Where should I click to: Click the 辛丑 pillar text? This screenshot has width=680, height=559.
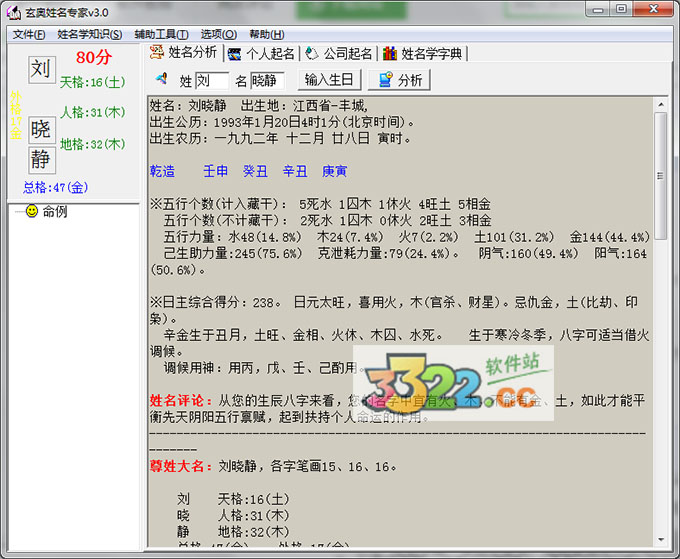(x=295, y=171)
